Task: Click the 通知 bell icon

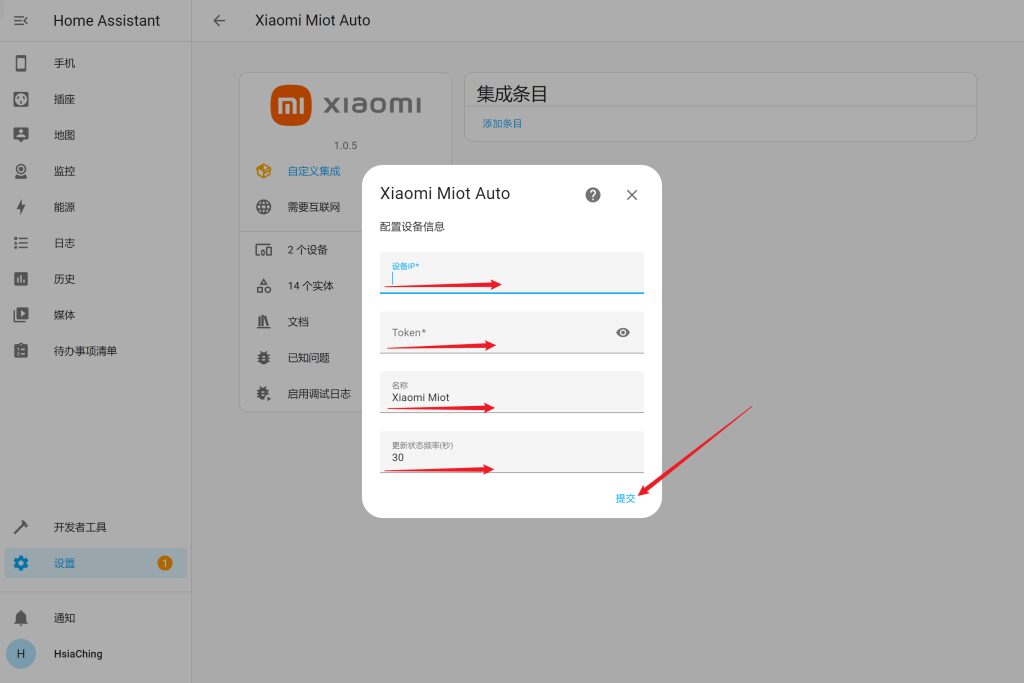Action: click(x=21, y=618)
